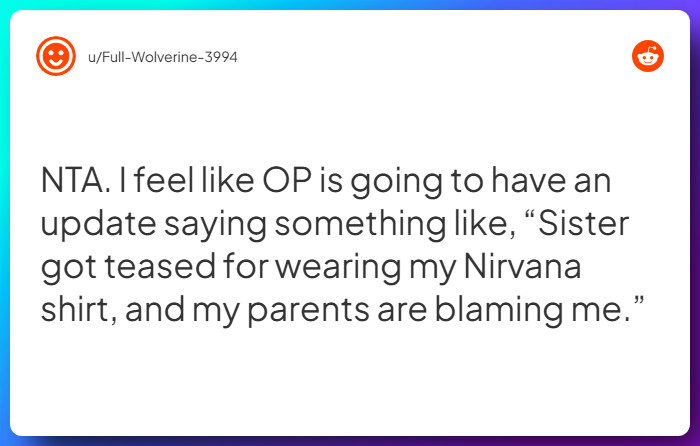Click the Reddit Snoo logo
The height and width of the screenshot is (446, 700).
click(x=648, y=56)
